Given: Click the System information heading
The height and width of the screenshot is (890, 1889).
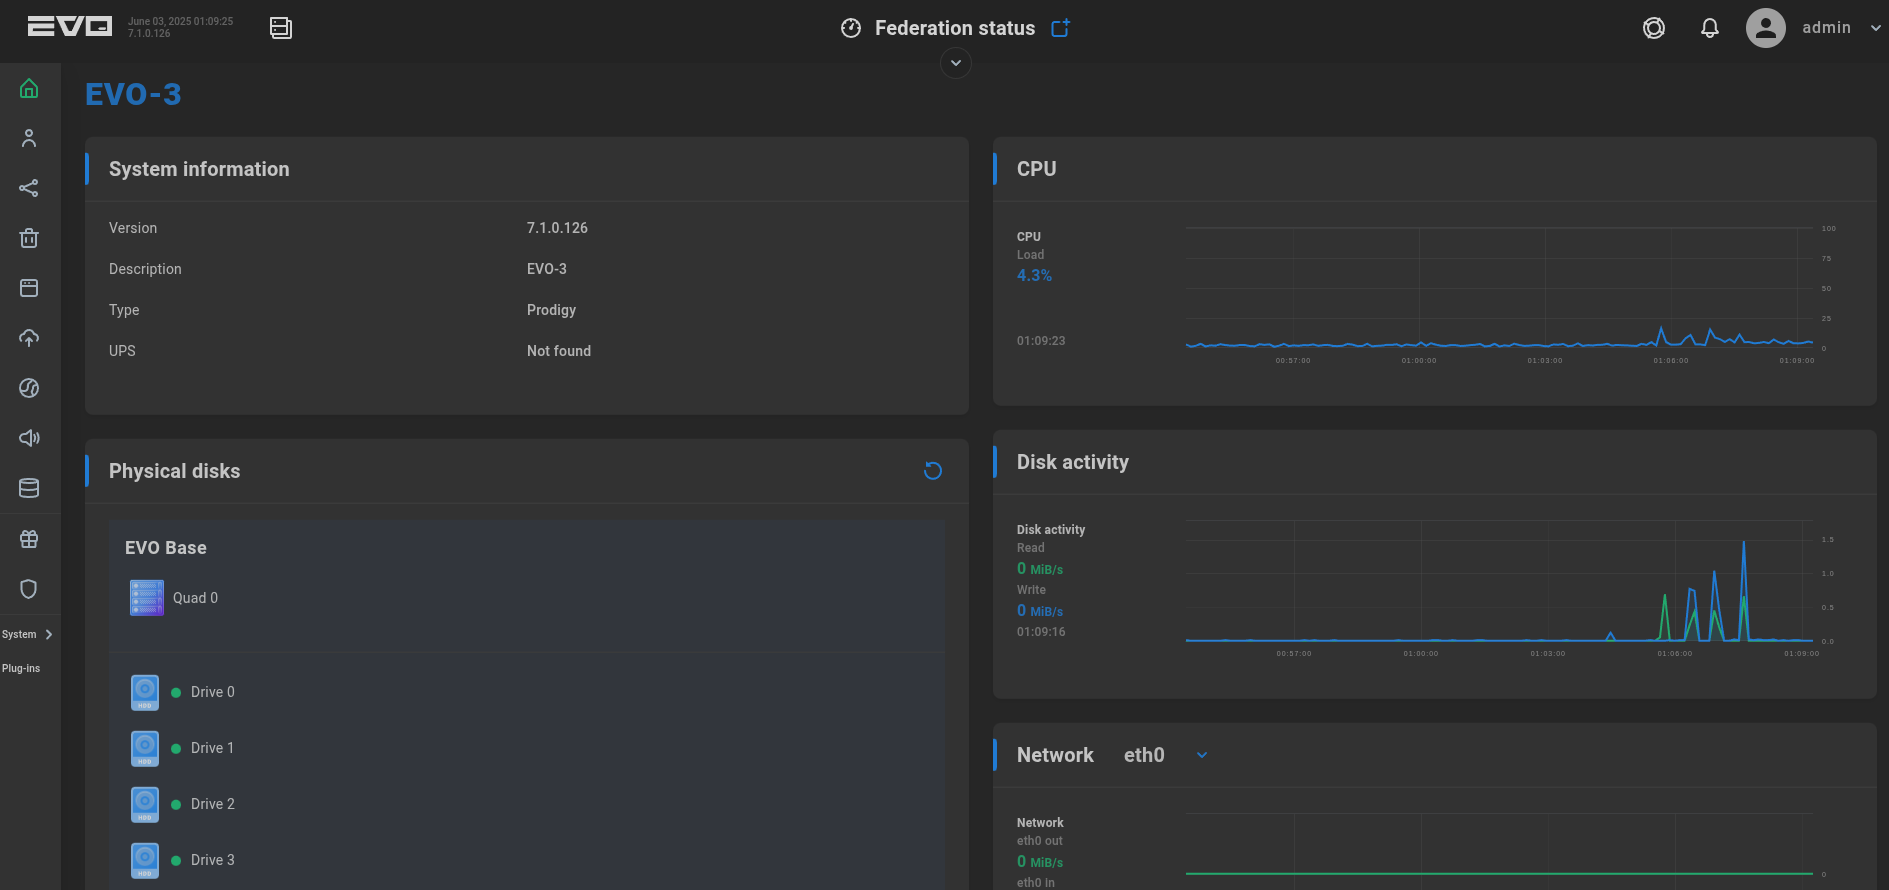Looking at the screenshot, I should (199, 169).
